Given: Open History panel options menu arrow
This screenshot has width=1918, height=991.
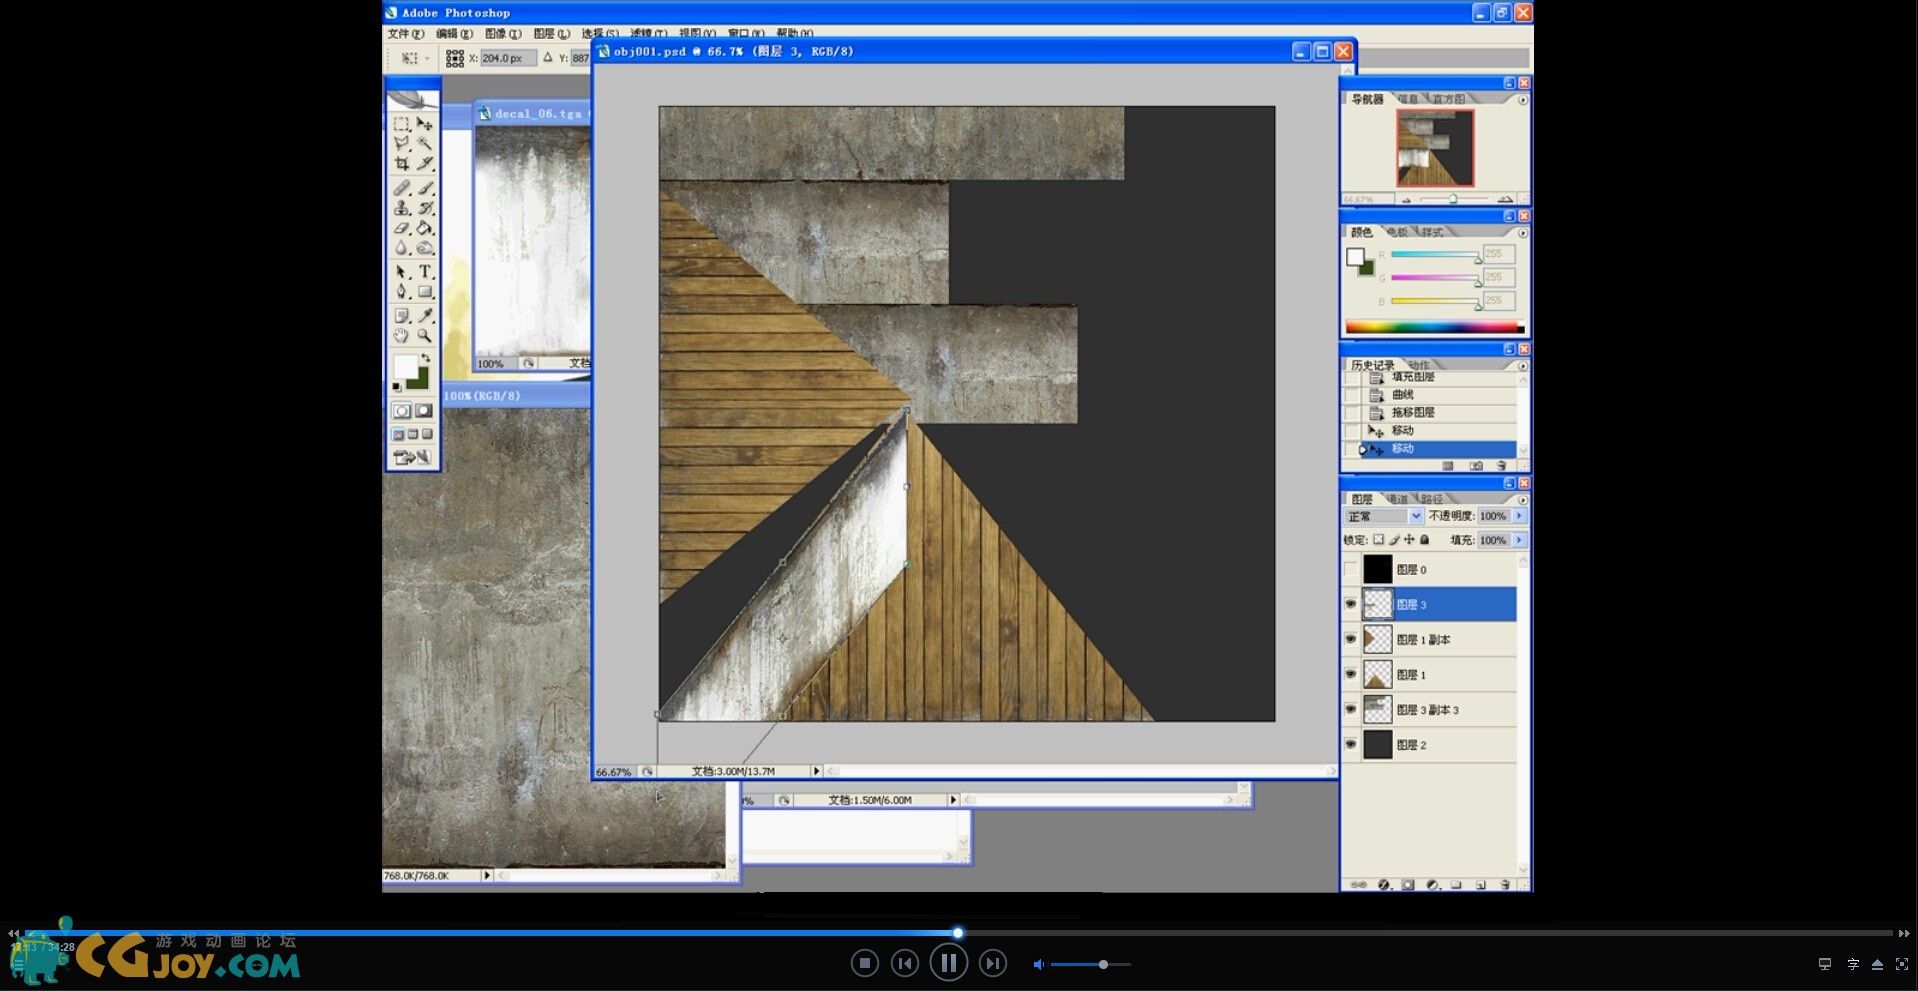Looking at the screenshot, I should pos(1523,365).
